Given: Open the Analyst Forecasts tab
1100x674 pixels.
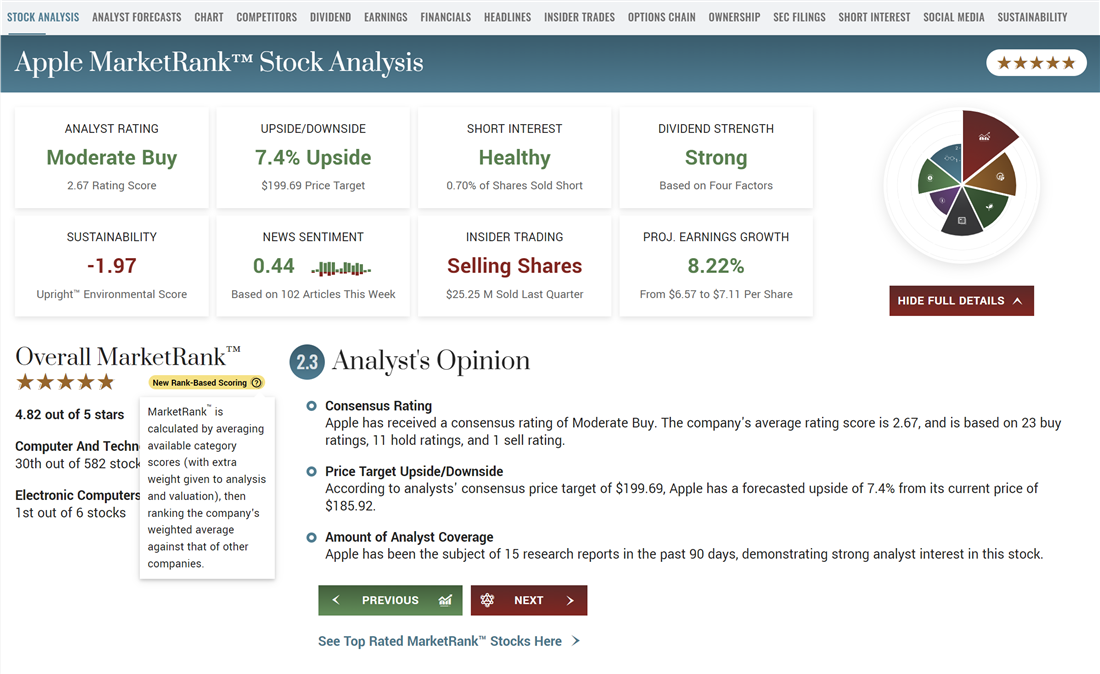Looking at the screenshot, I should click(137, 17).
